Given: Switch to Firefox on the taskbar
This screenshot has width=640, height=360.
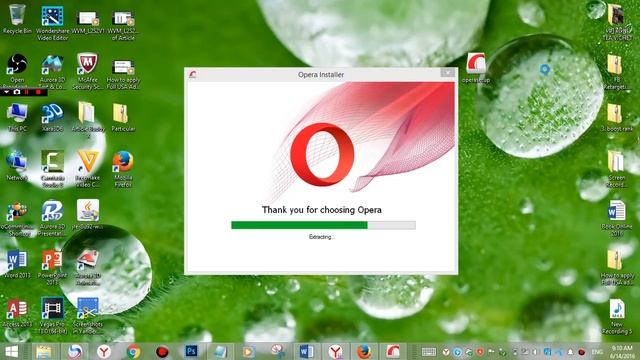Looking at the screenshot, I should [364, 351].
